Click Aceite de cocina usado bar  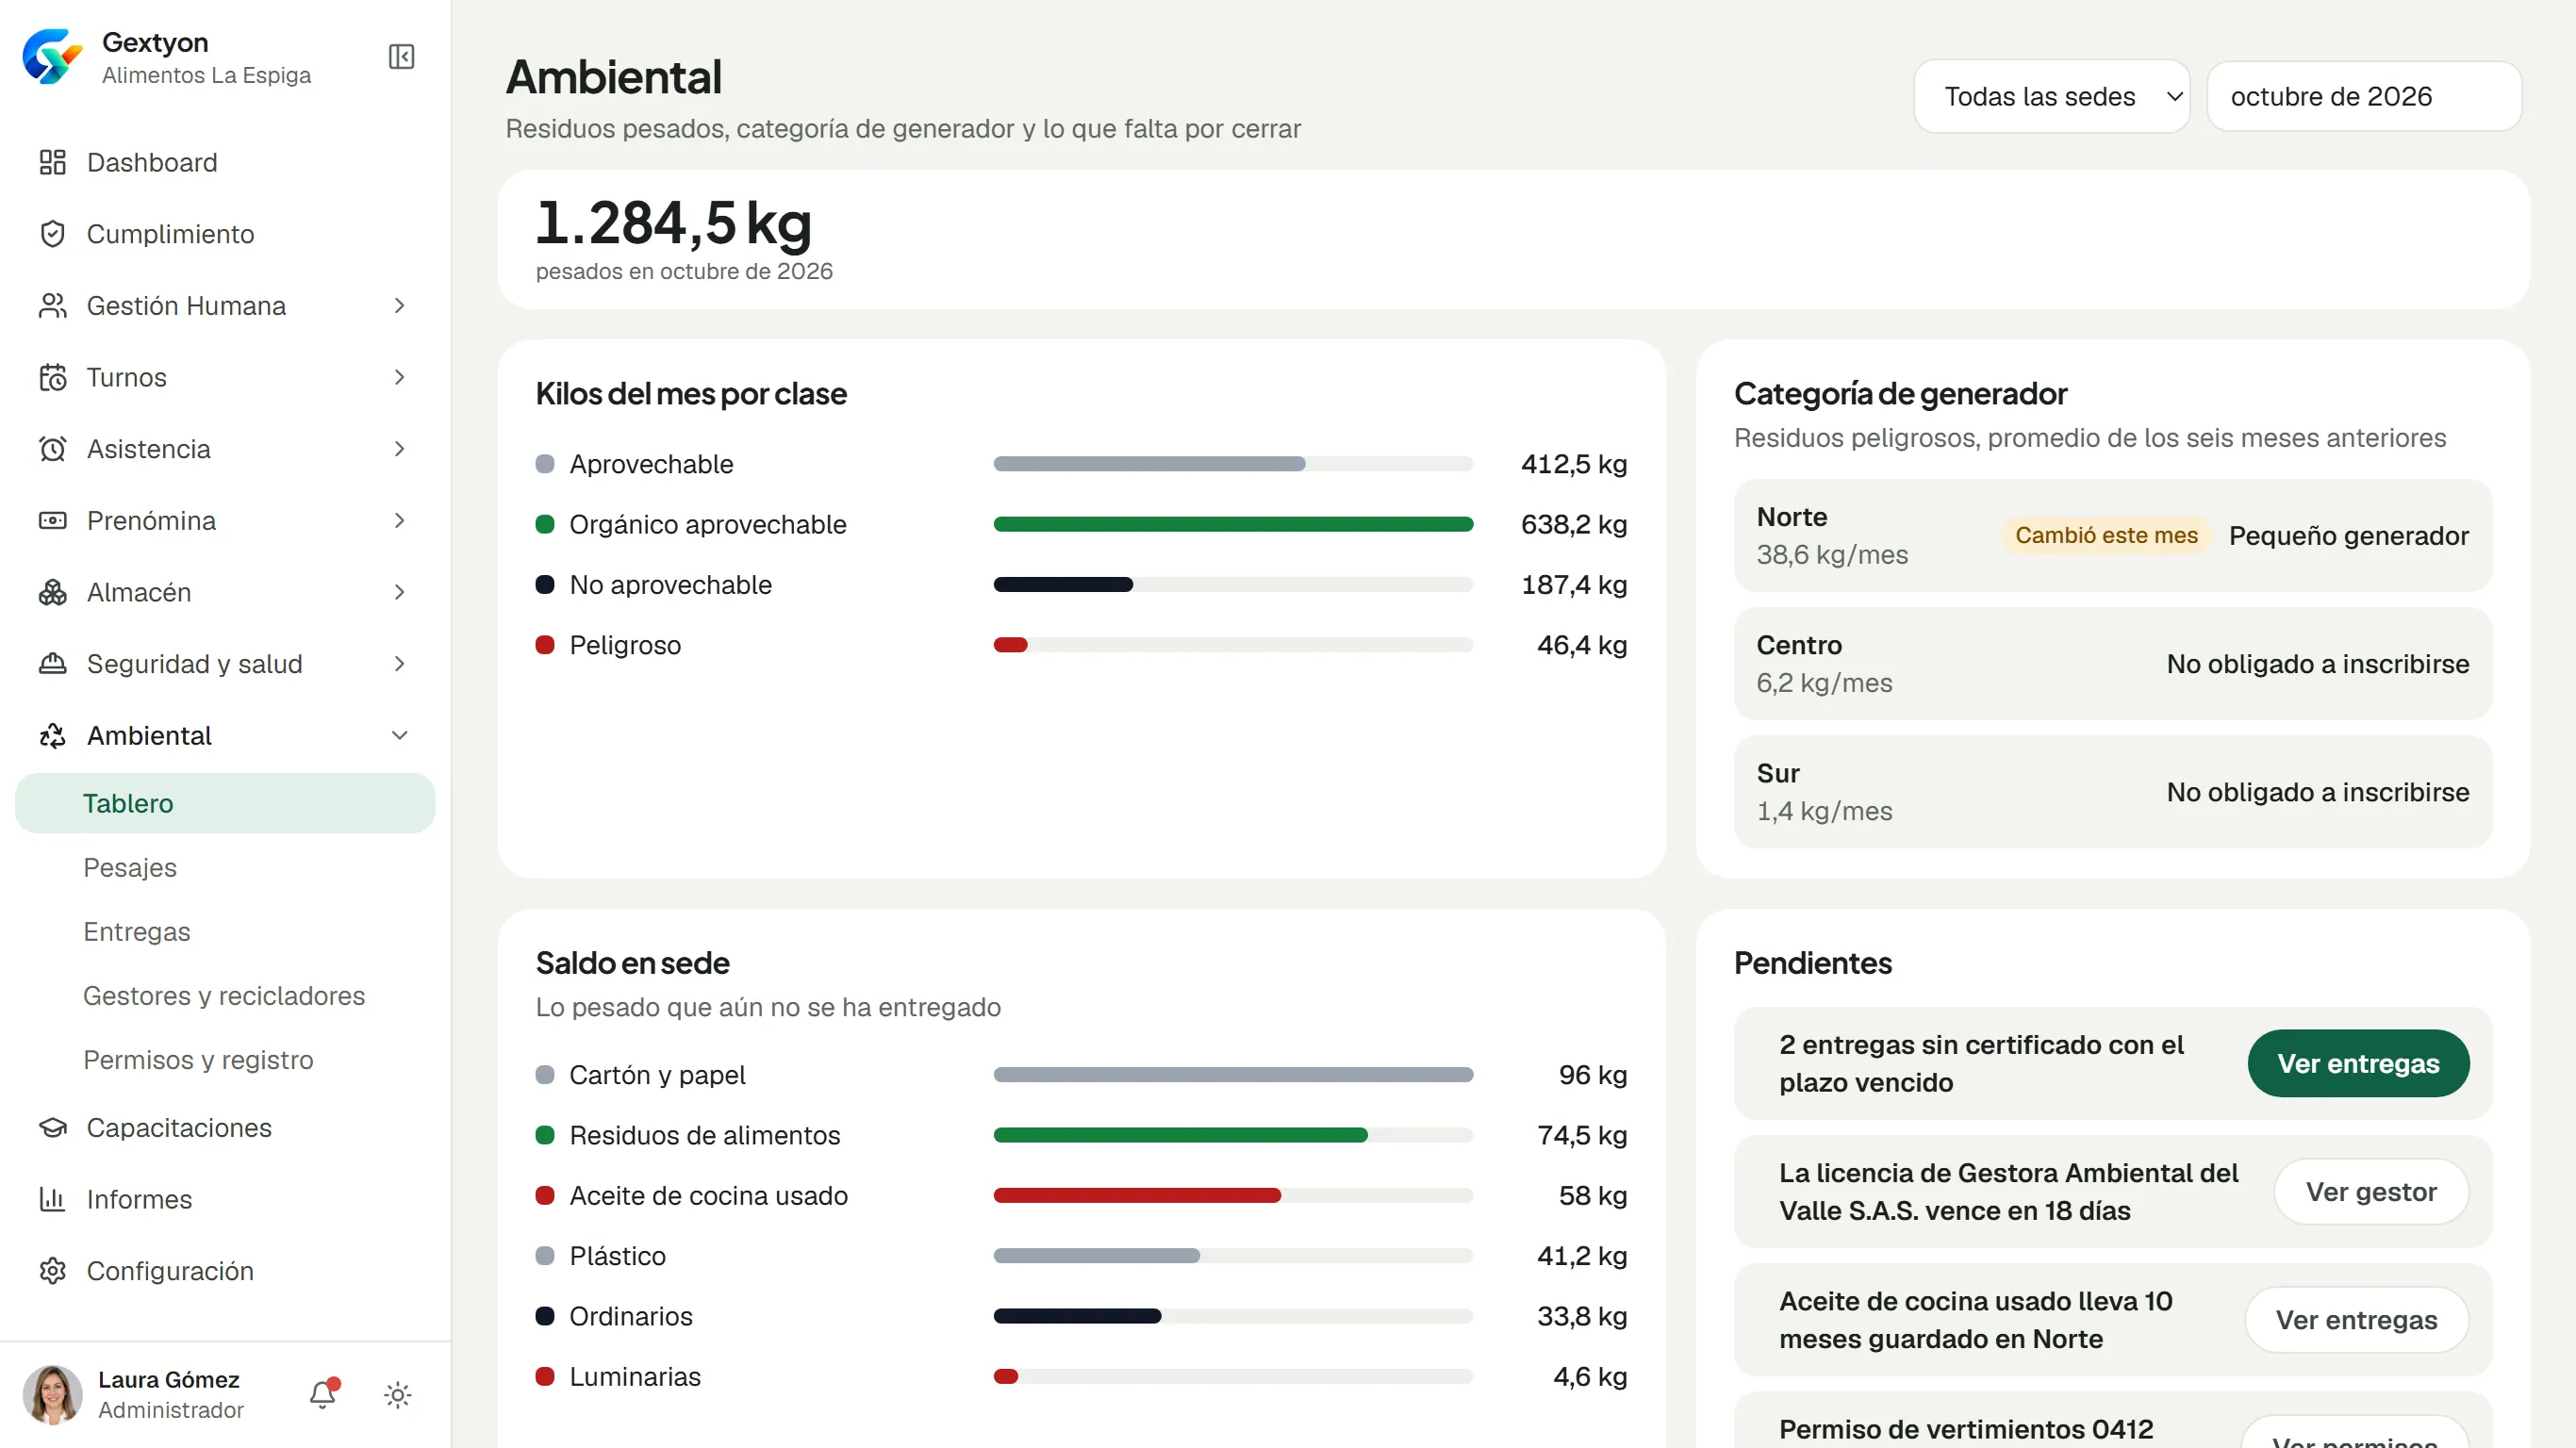pos(1233,1195)
